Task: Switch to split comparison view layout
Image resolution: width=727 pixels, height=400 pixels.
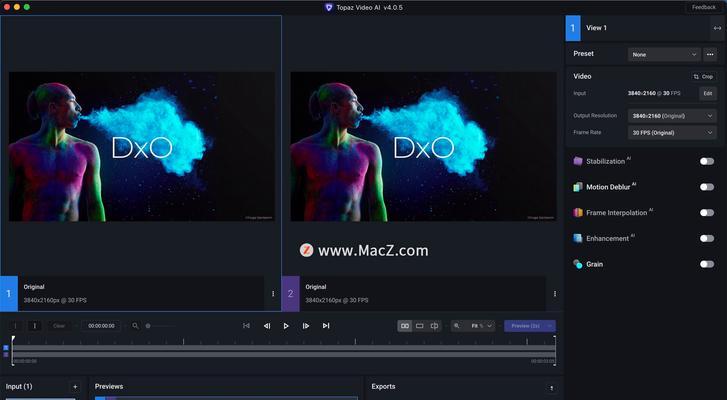Action: tap(434, 326)
